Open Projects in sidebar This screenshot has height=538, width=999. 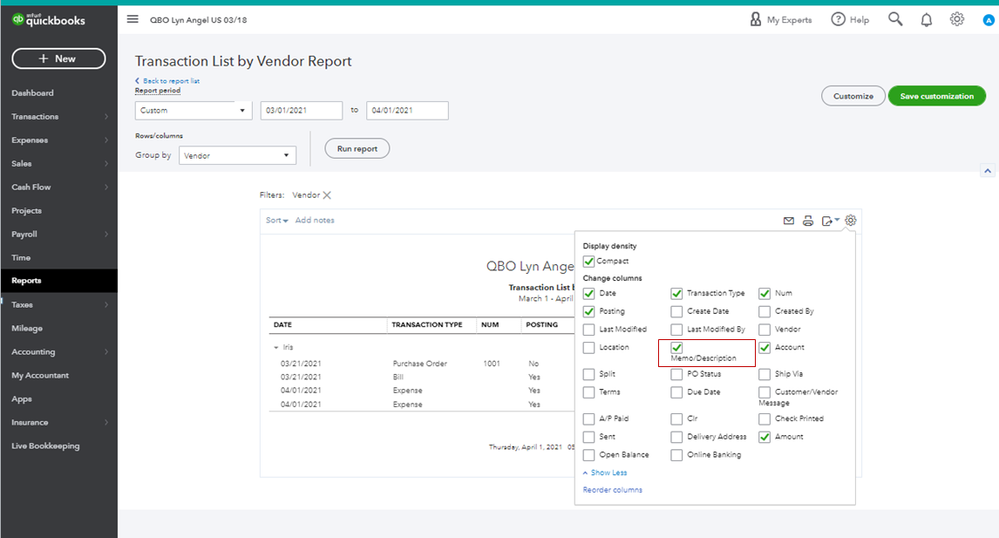click(x=27, y=211)
